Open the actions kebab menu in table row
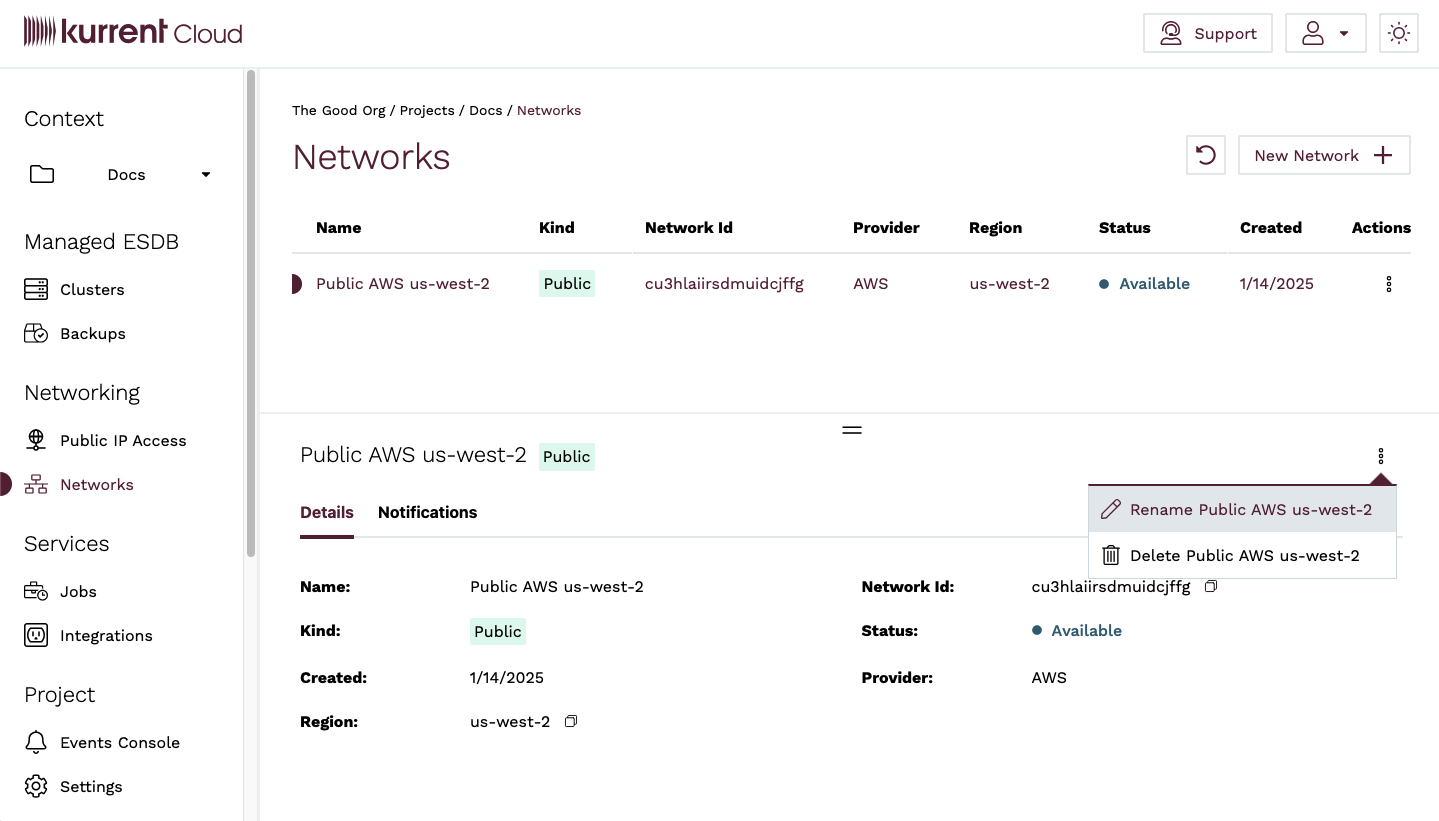Viewport: 1439px width, 821px height. click(1388, 284)
